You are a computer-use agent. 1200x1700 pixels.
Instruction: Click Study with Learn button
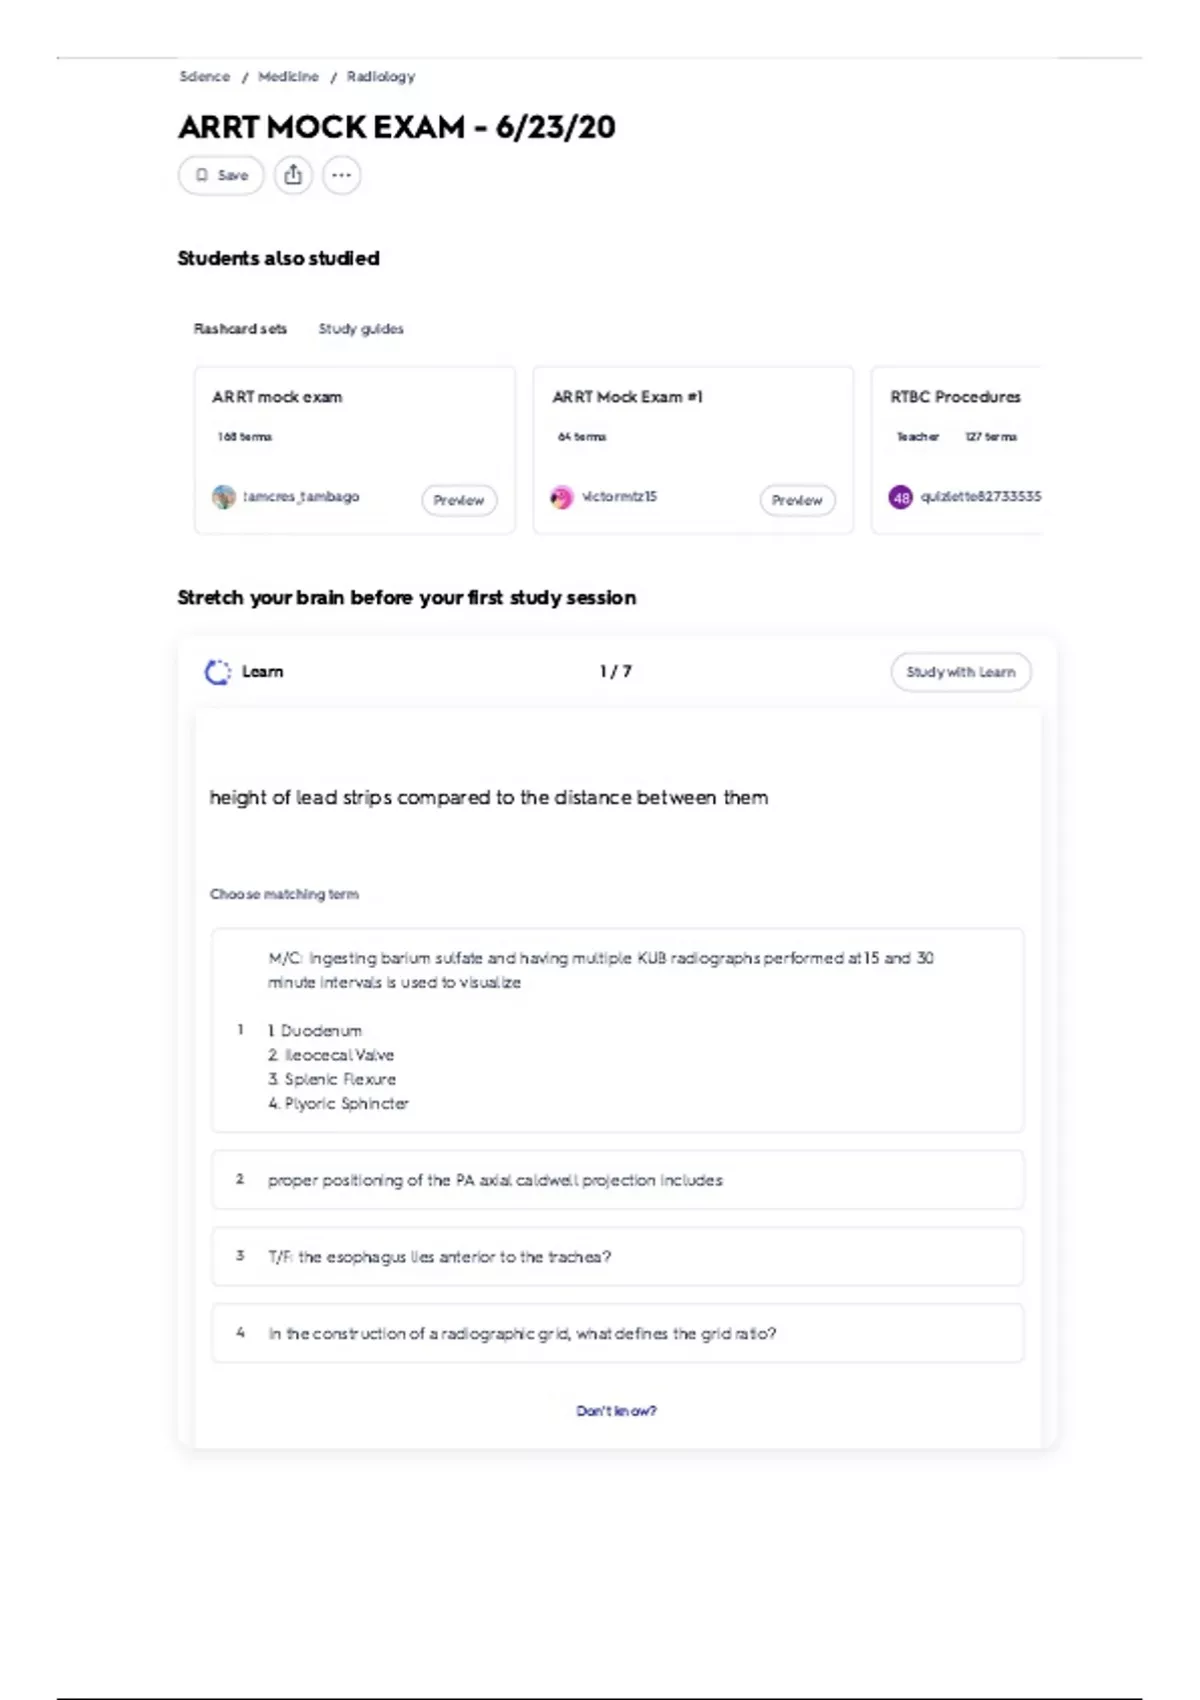(960, 672)
